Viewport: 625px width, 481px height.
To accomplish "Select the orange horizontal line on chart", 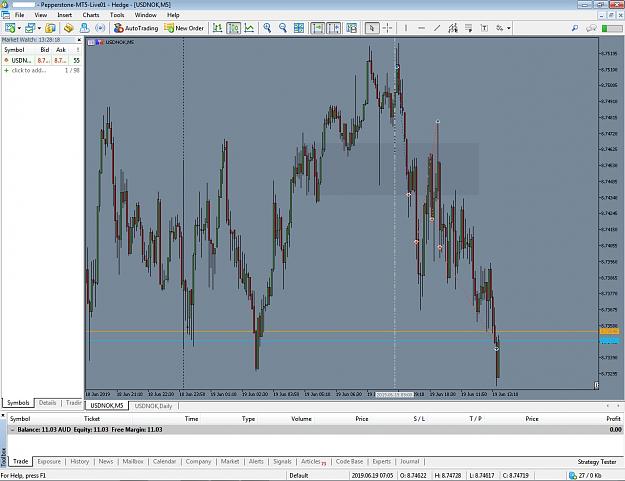I will click(x=342, y=332).
